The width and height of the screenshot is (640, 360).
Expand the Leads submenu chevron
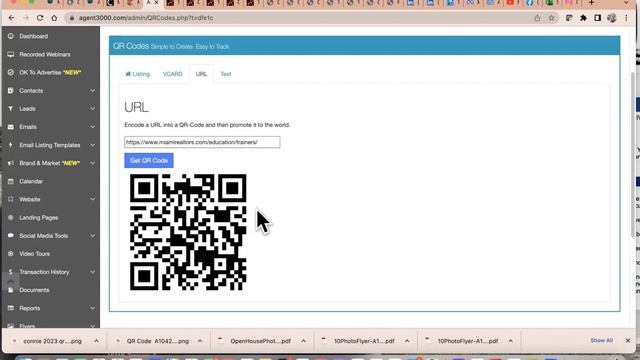pyautogui.click(x=93, y=109)
